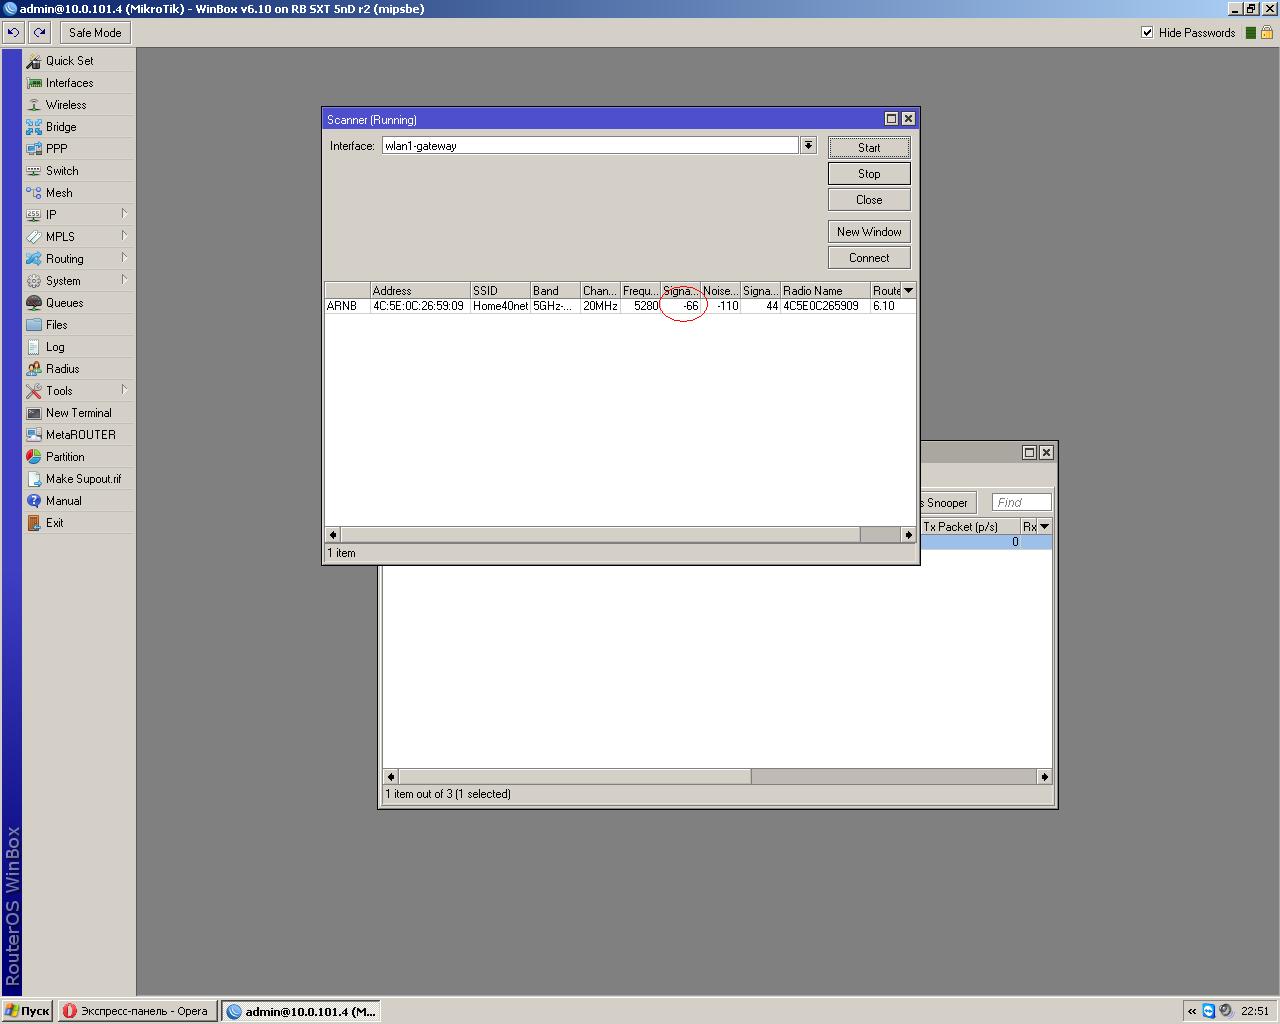Screen dimensions: 1280x1024
Task: Uncheck the Hide Passwords checkbox
Action: (1147, 32)
